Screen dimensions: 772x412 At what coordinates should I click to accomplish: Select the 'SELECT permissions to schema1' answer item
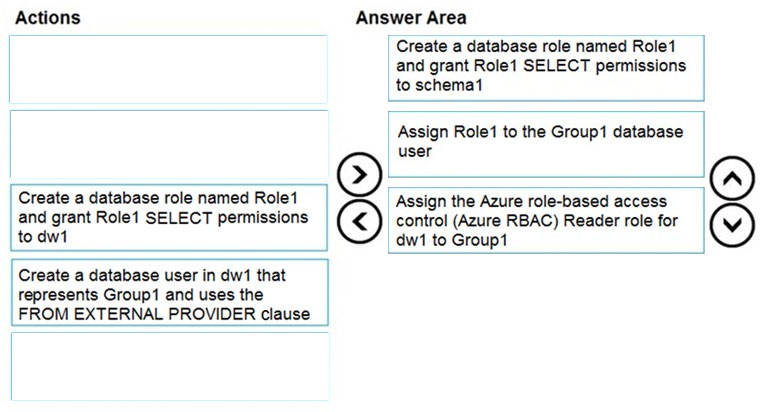[546, 68]
